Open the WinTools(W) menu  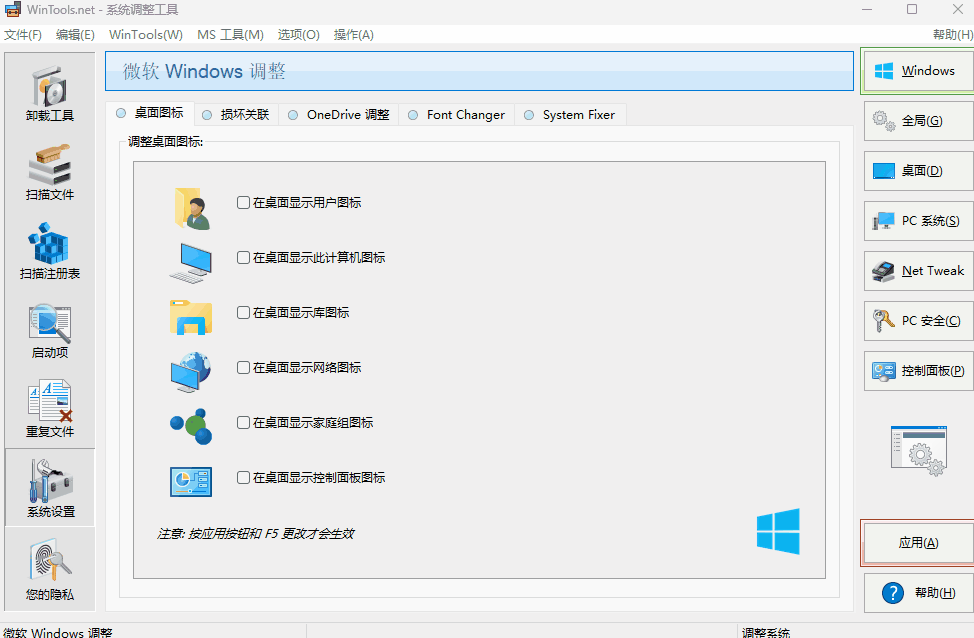point(146,35)
